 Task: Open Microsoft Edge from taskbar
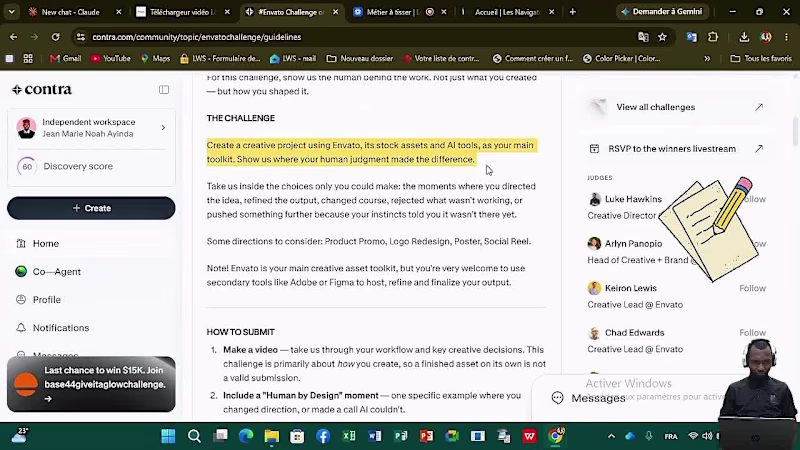pyautogui.click(x=246, y=436)
